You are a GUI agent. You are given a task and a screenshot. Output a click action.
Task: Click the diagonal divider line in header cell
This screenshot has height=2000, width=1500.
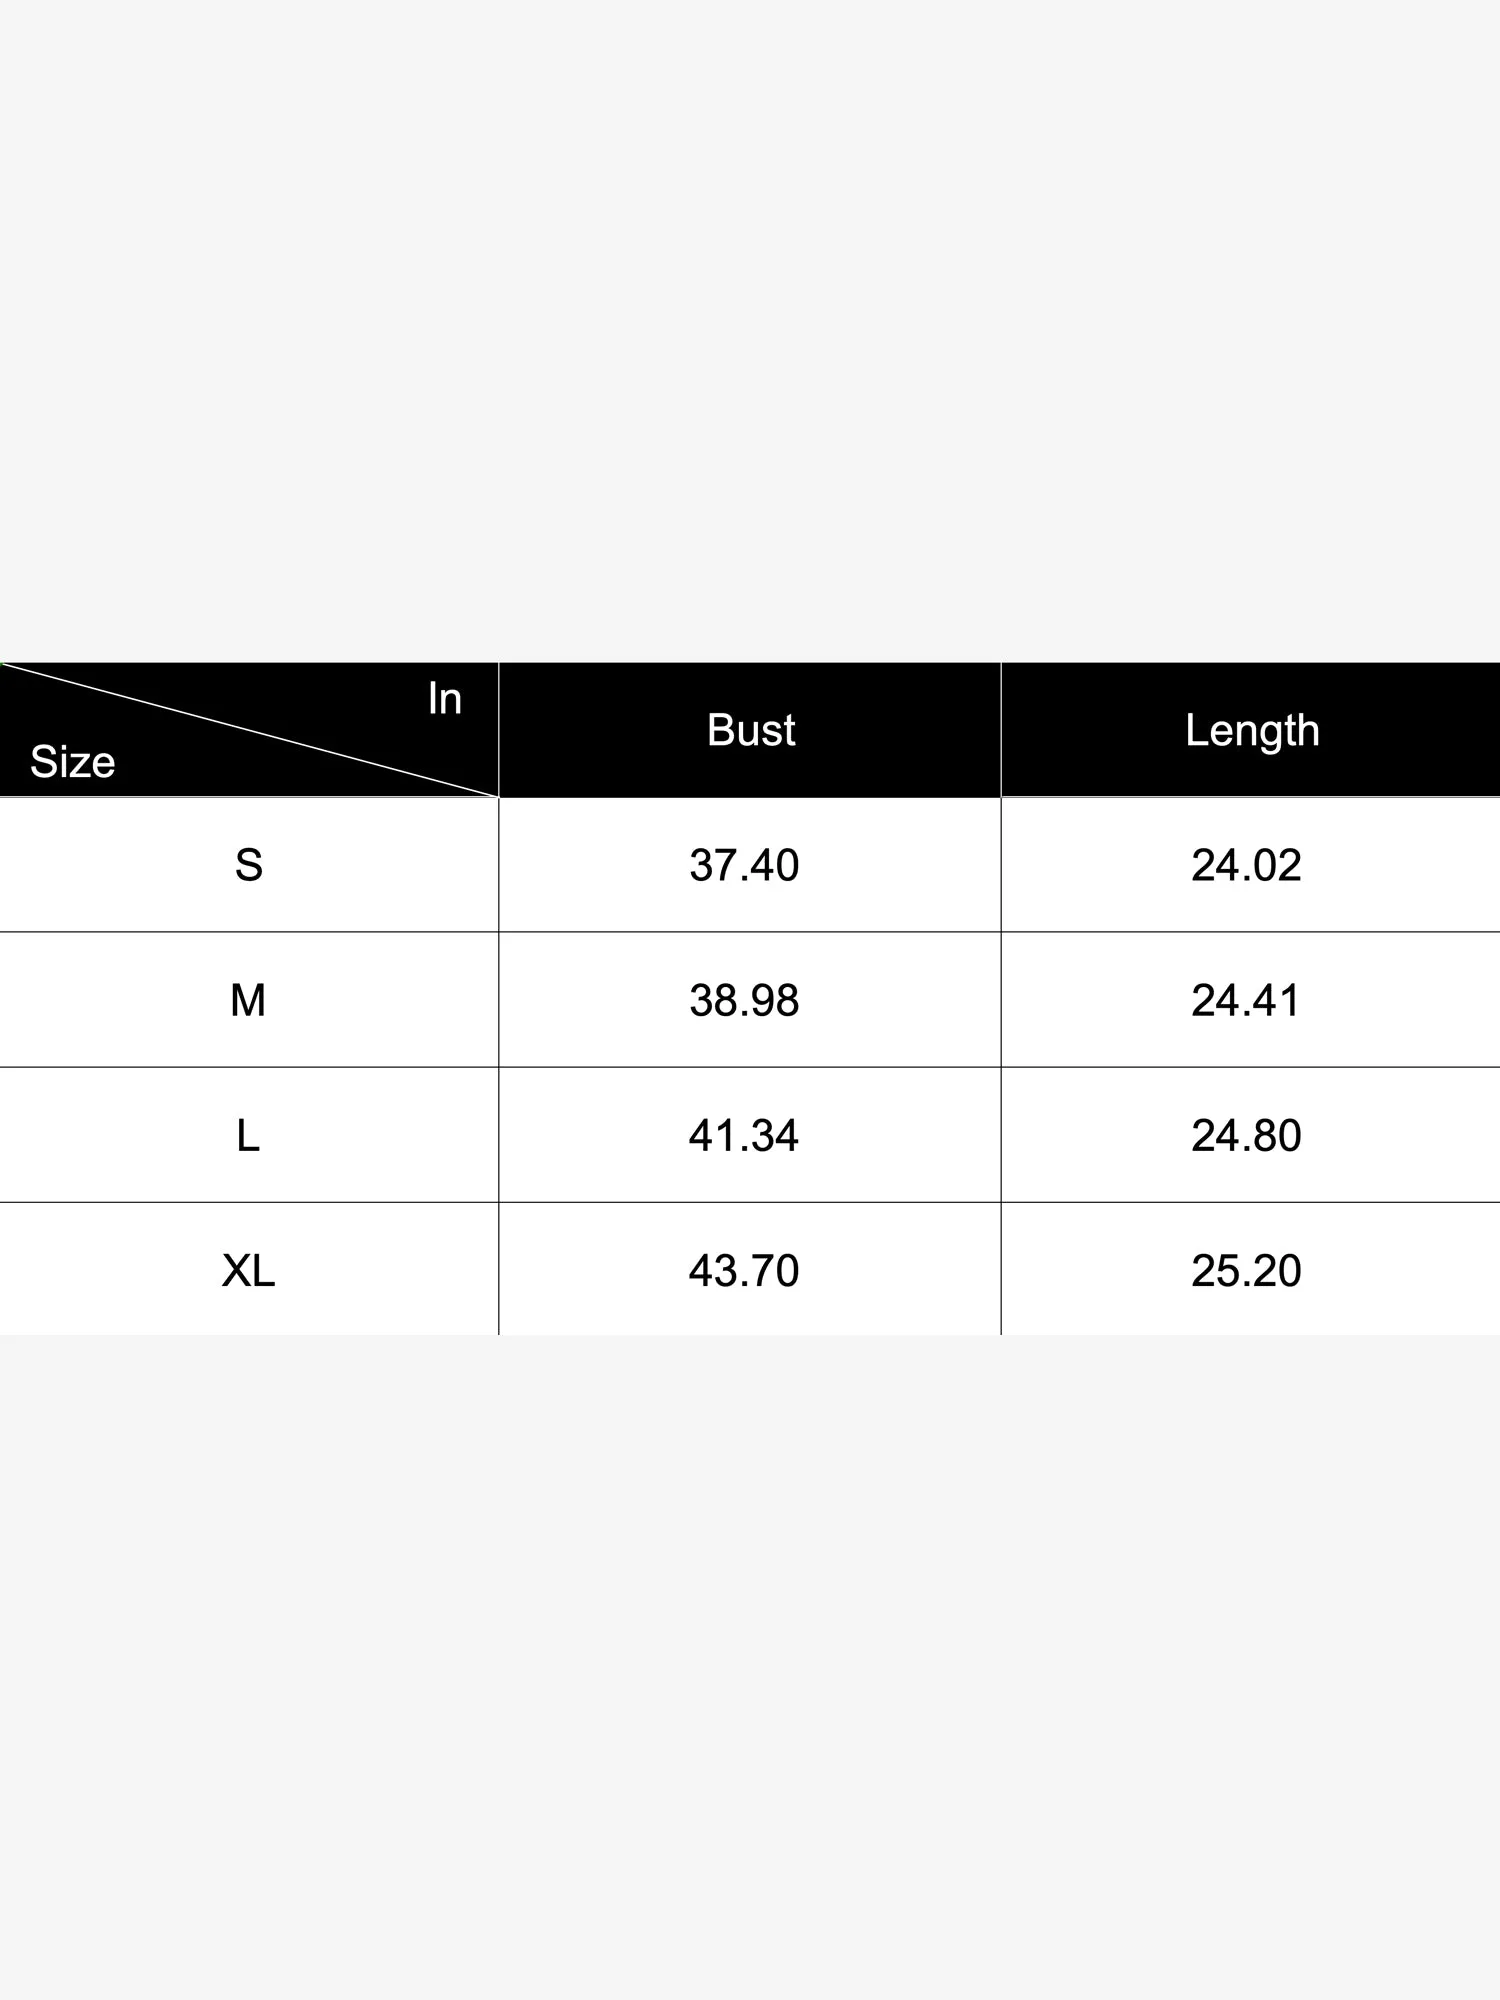tap(250, 730)
